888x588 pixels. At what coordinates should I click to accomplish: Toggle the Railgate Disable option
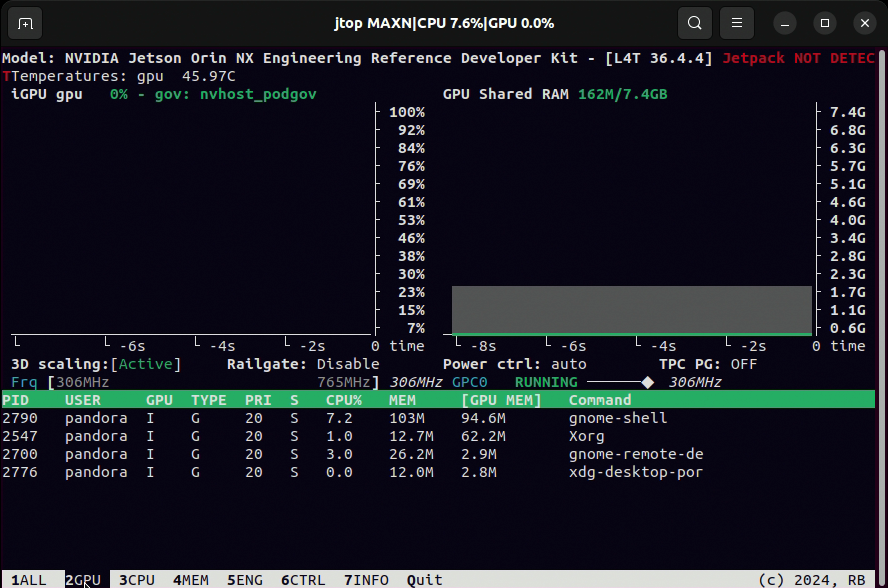click(x=347, y=364)
